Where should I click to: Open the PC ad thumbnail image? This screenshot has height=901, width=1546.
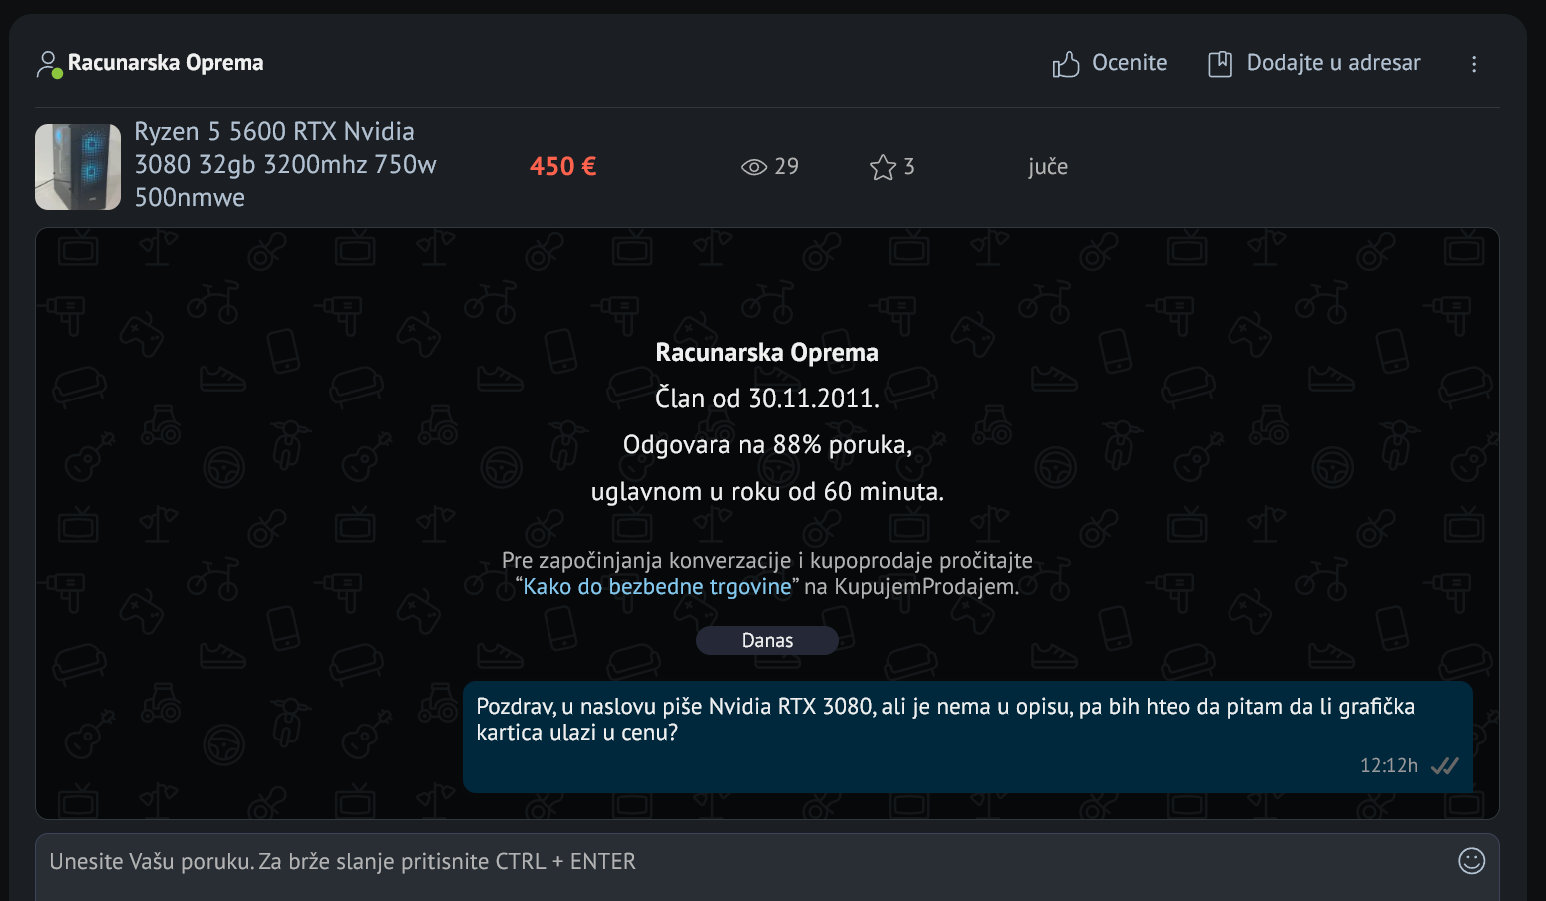78,167
